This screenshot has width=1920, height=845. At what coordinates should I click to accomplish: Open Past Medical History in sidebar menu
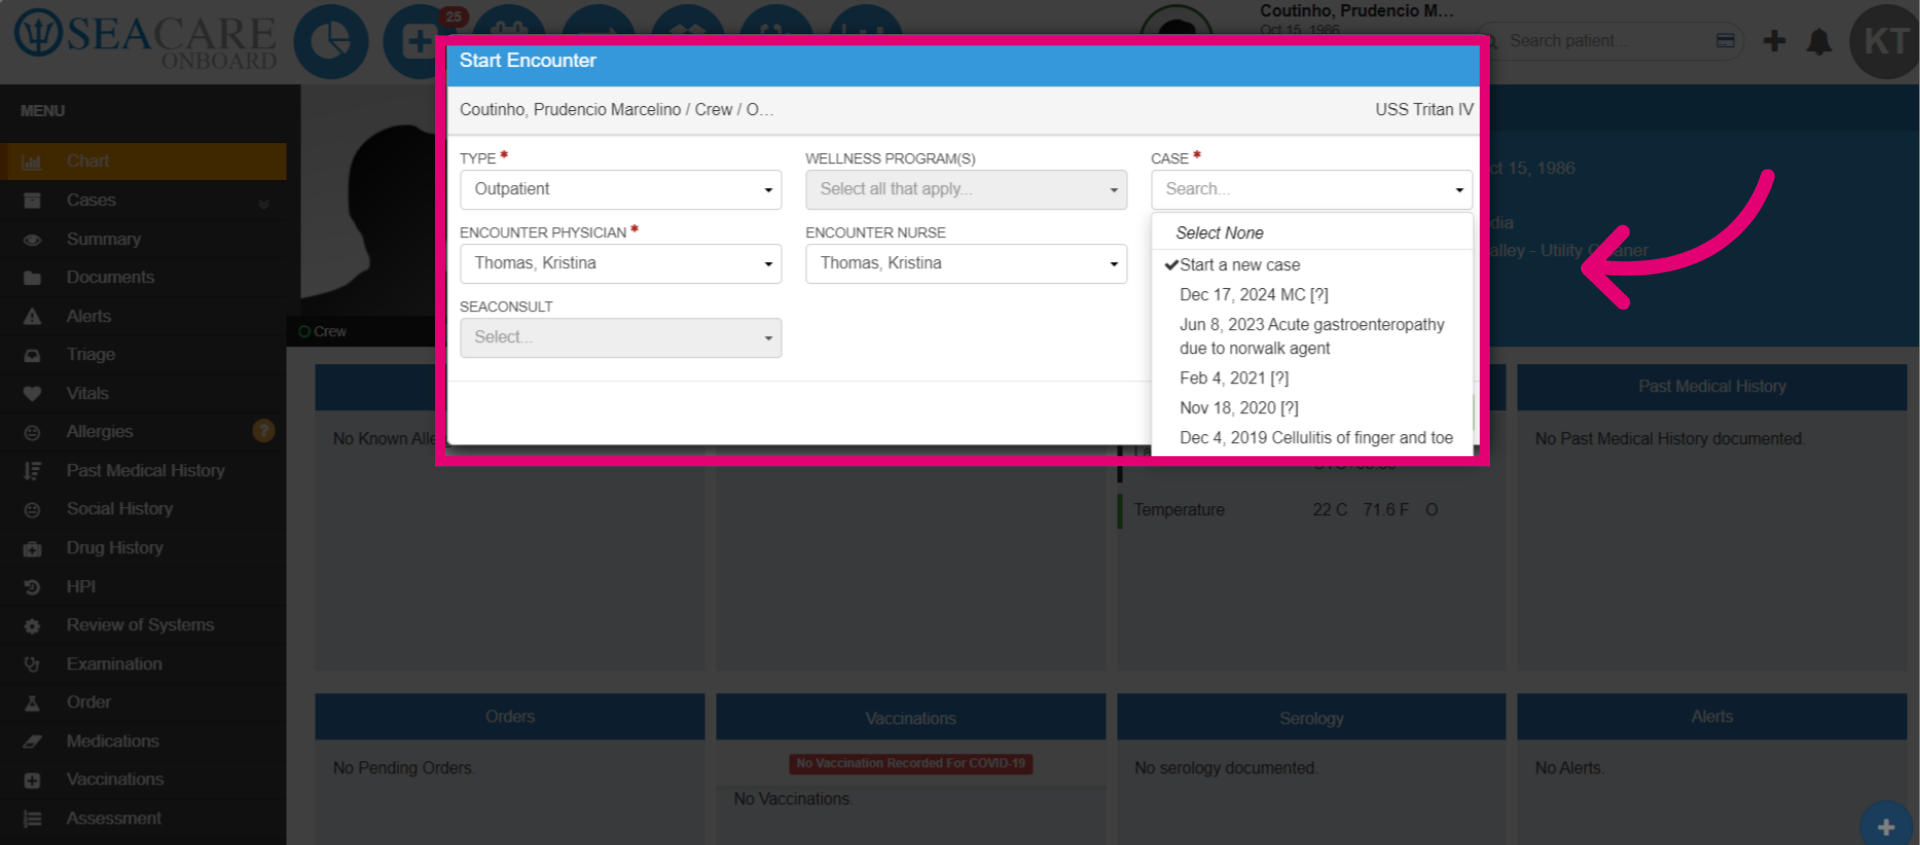(146, 471)
